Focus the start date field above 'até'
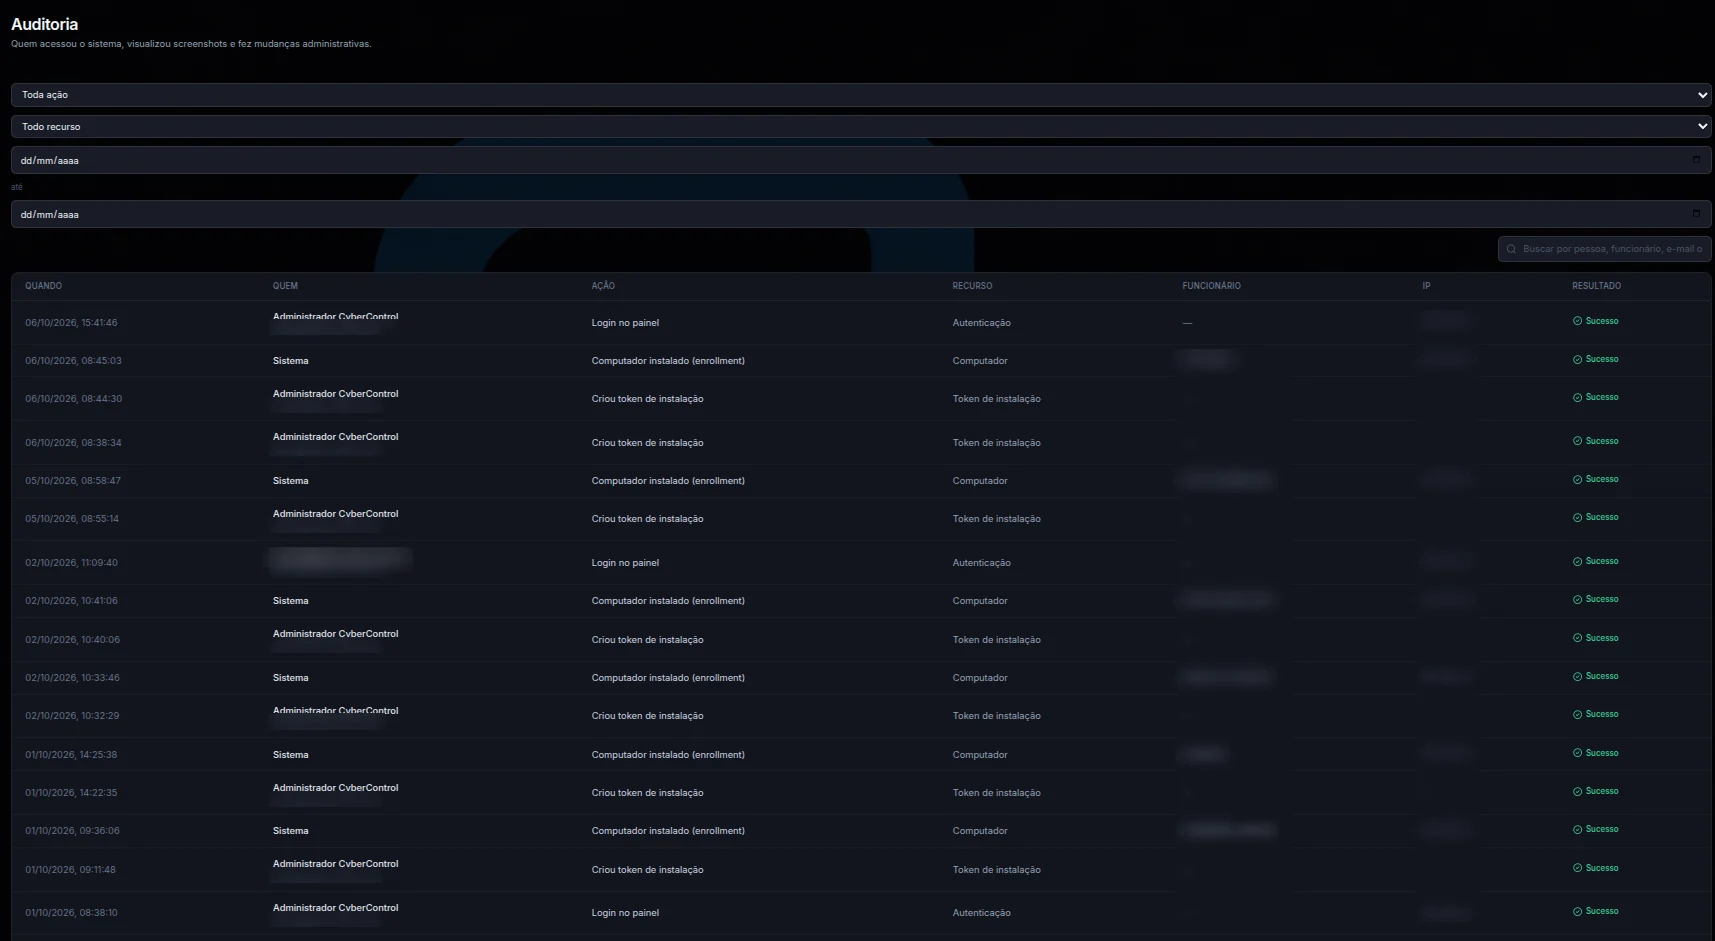The image size is (1715, 941). point(861,160)
